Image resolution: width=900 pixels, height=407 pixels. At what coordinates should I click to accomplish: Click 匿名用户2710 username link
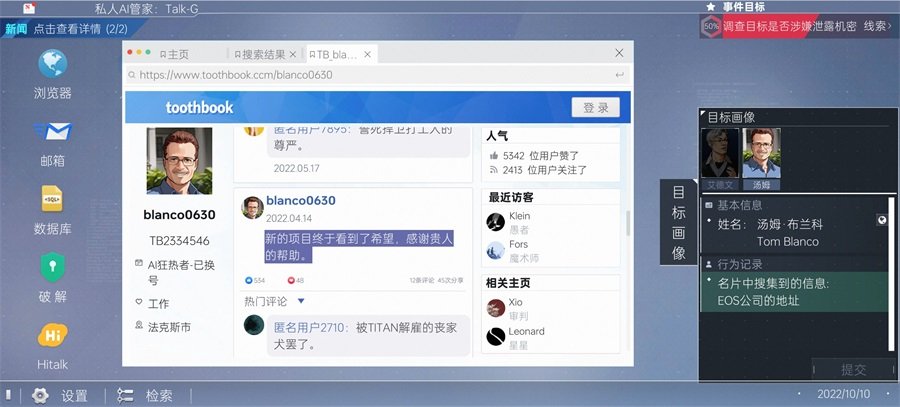coord(311,327)
